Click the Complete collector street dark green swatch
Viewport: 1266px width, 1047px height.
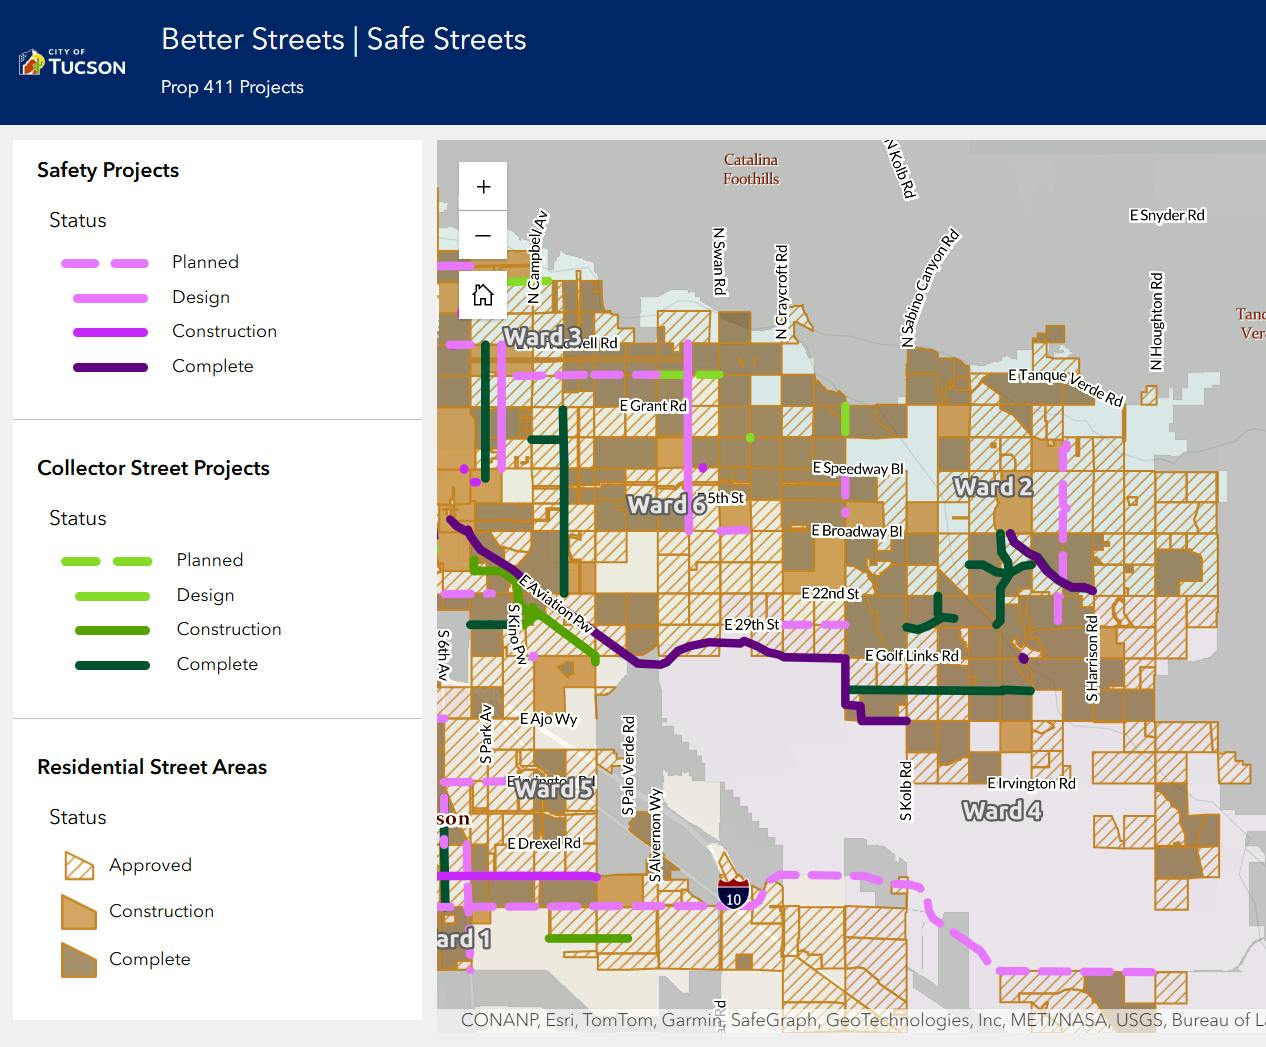tap(112, 665)
